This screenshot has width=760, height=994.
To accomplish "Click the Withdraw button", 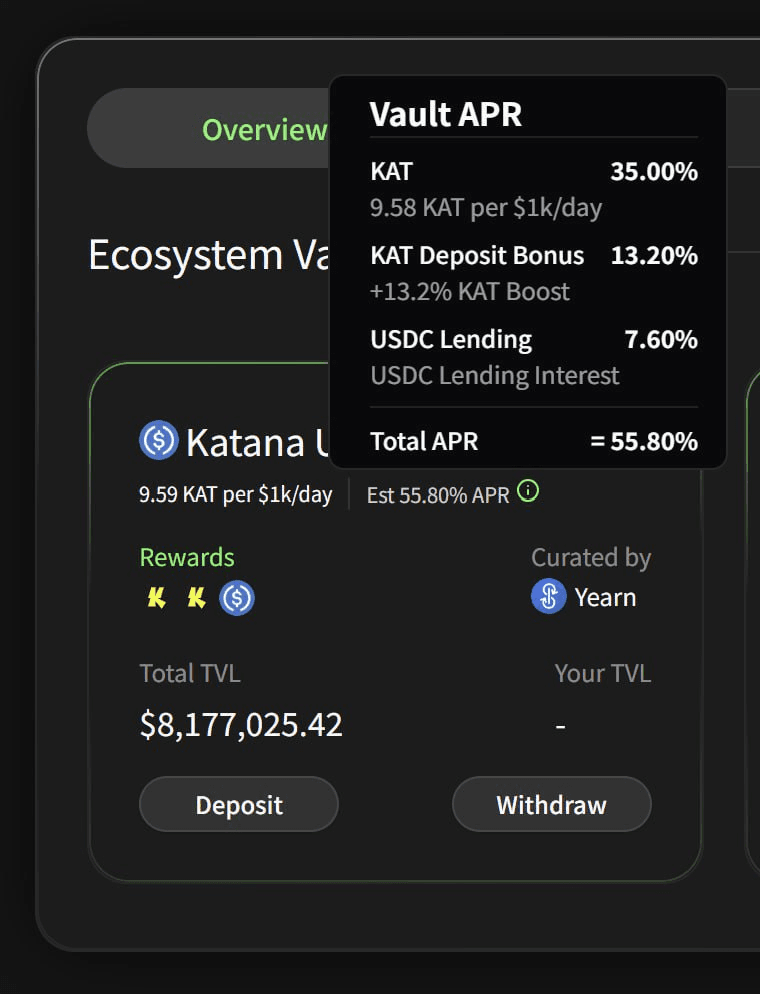I will pyautogui.click(x=551, y=804).
